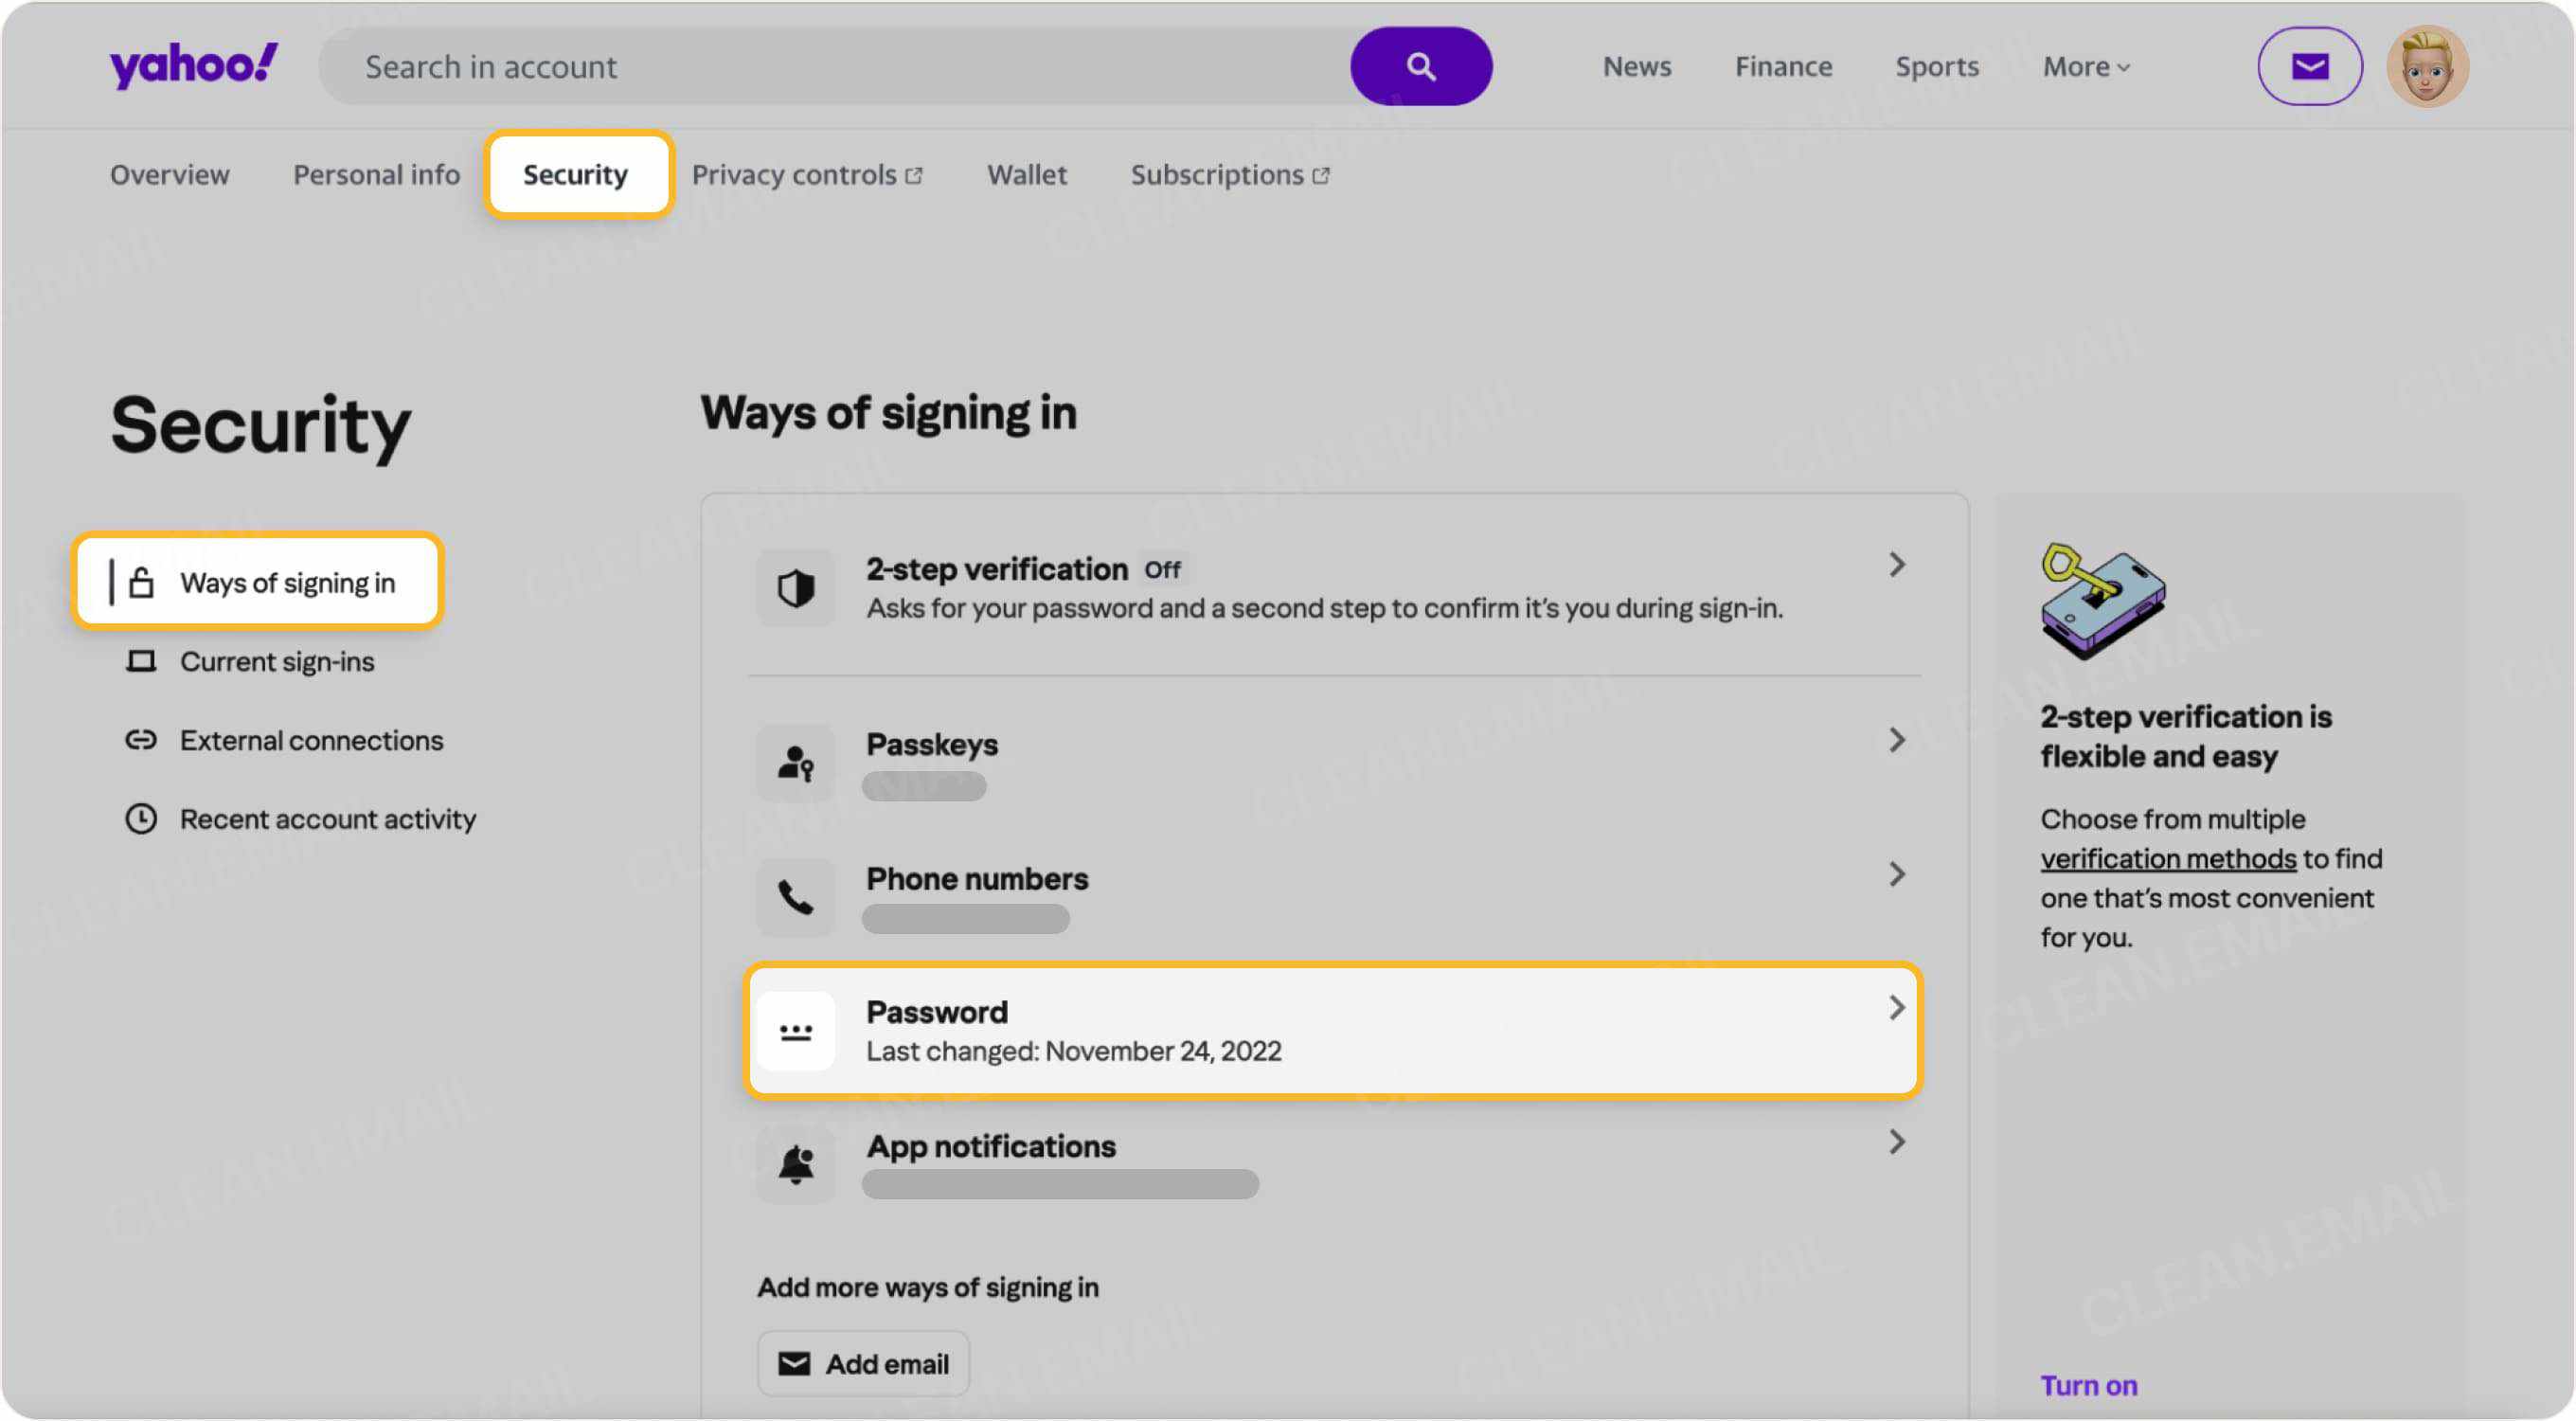Click the Passkeys person-key icon
Screen dimensions: 2576x1421
[796, 763]
